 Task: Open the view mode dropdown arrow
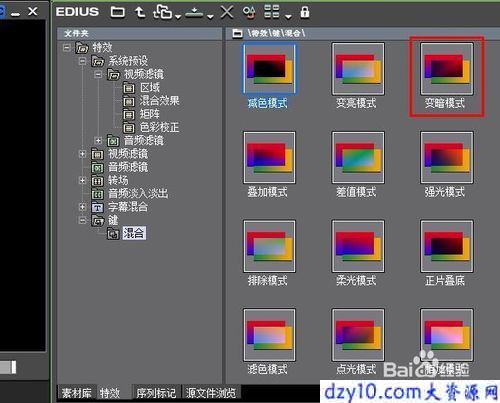pos(288,16)
